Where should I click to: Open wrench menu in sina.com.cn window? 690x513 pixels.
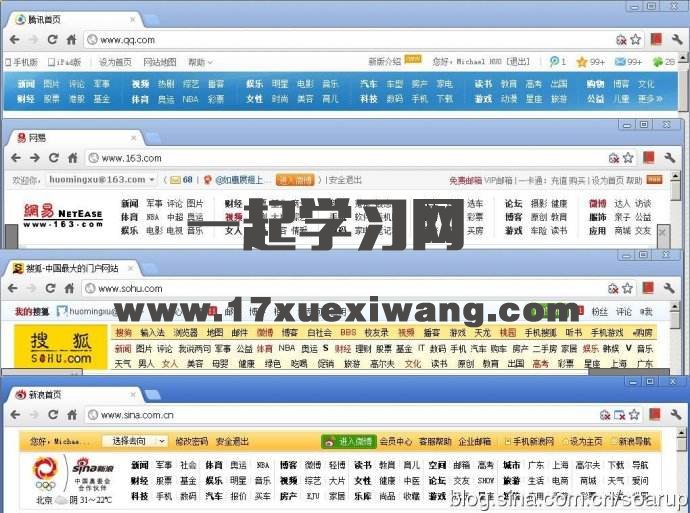pyautogui.click(x=676, y=414)
